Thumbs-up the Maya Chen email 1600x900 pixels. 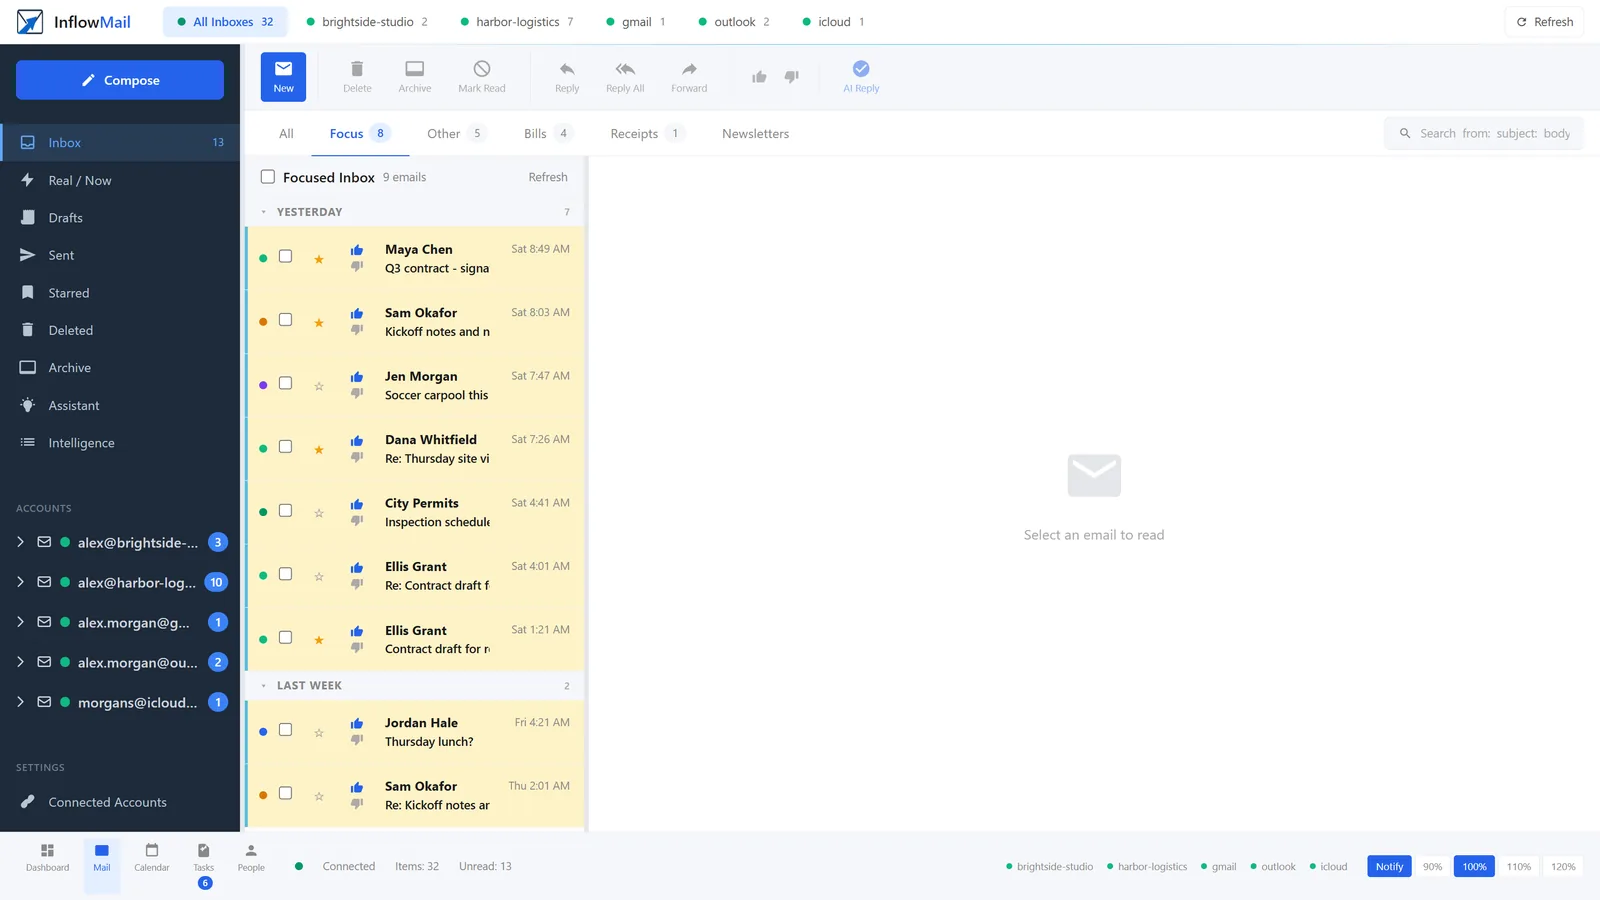(357, 250)
